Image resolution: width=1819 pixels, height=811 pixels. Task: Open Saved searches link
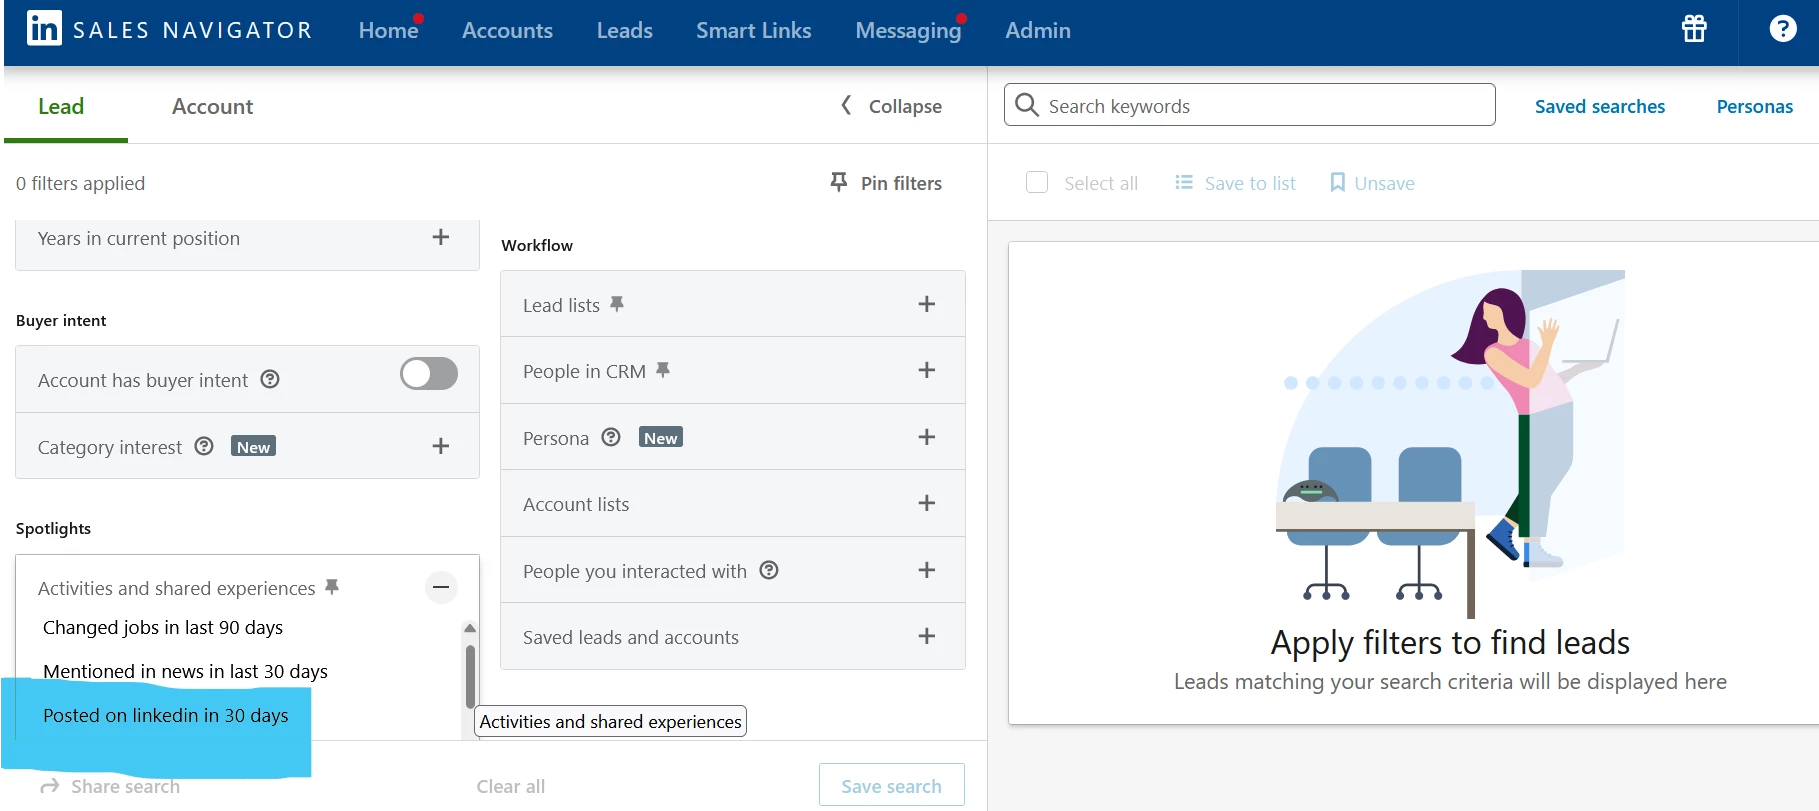pos(1600,106)
